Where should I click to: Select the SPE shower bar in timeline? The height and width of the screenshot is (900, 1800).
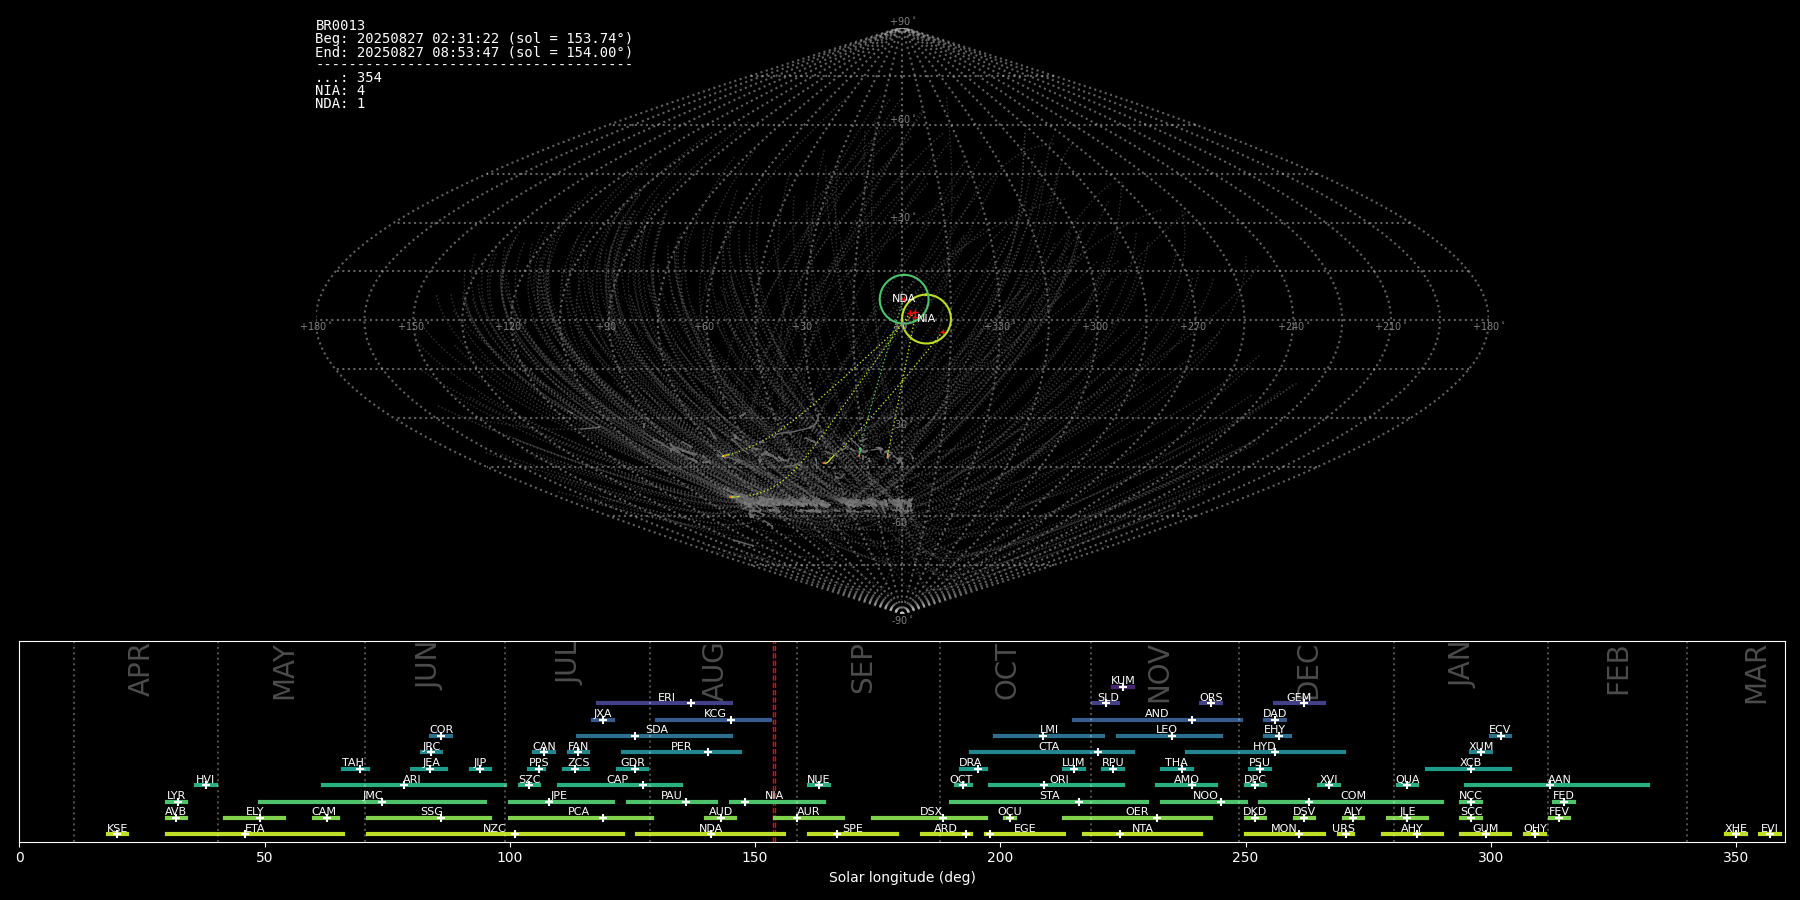point(853,834)
